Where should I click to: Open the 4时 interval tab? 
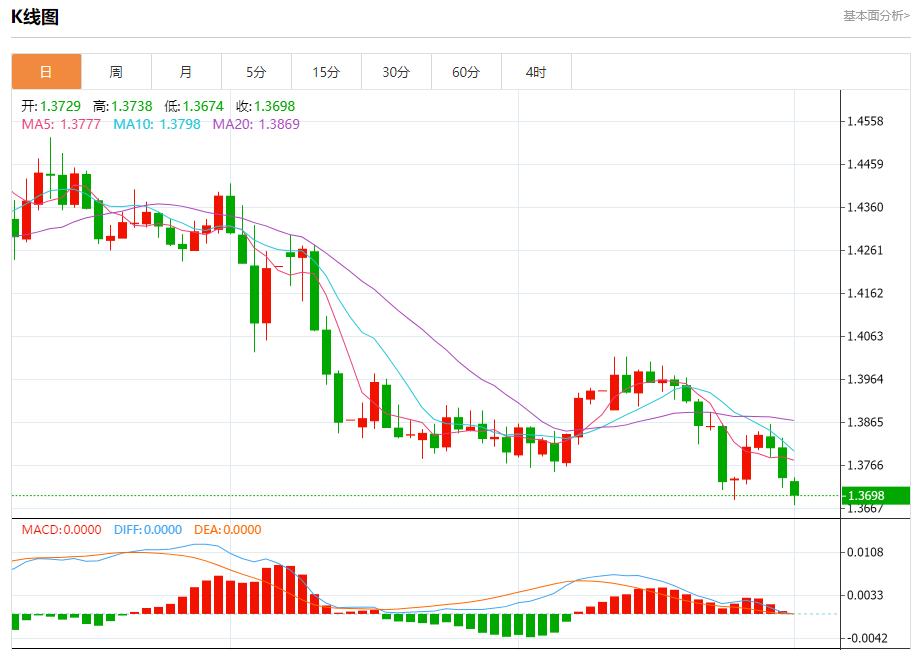[536, 72]
